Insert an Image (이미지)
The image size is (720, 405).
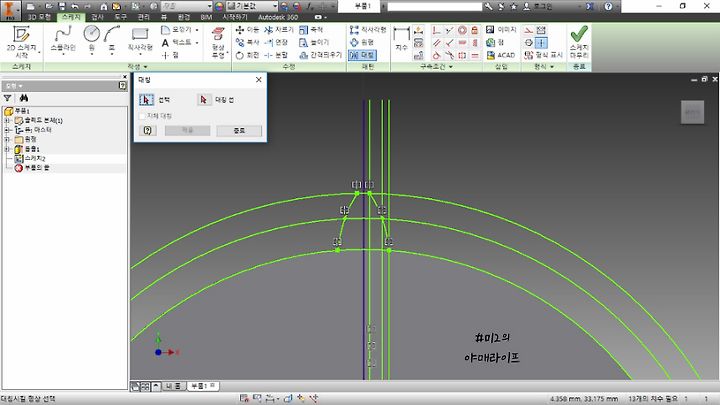click(501, 30)
